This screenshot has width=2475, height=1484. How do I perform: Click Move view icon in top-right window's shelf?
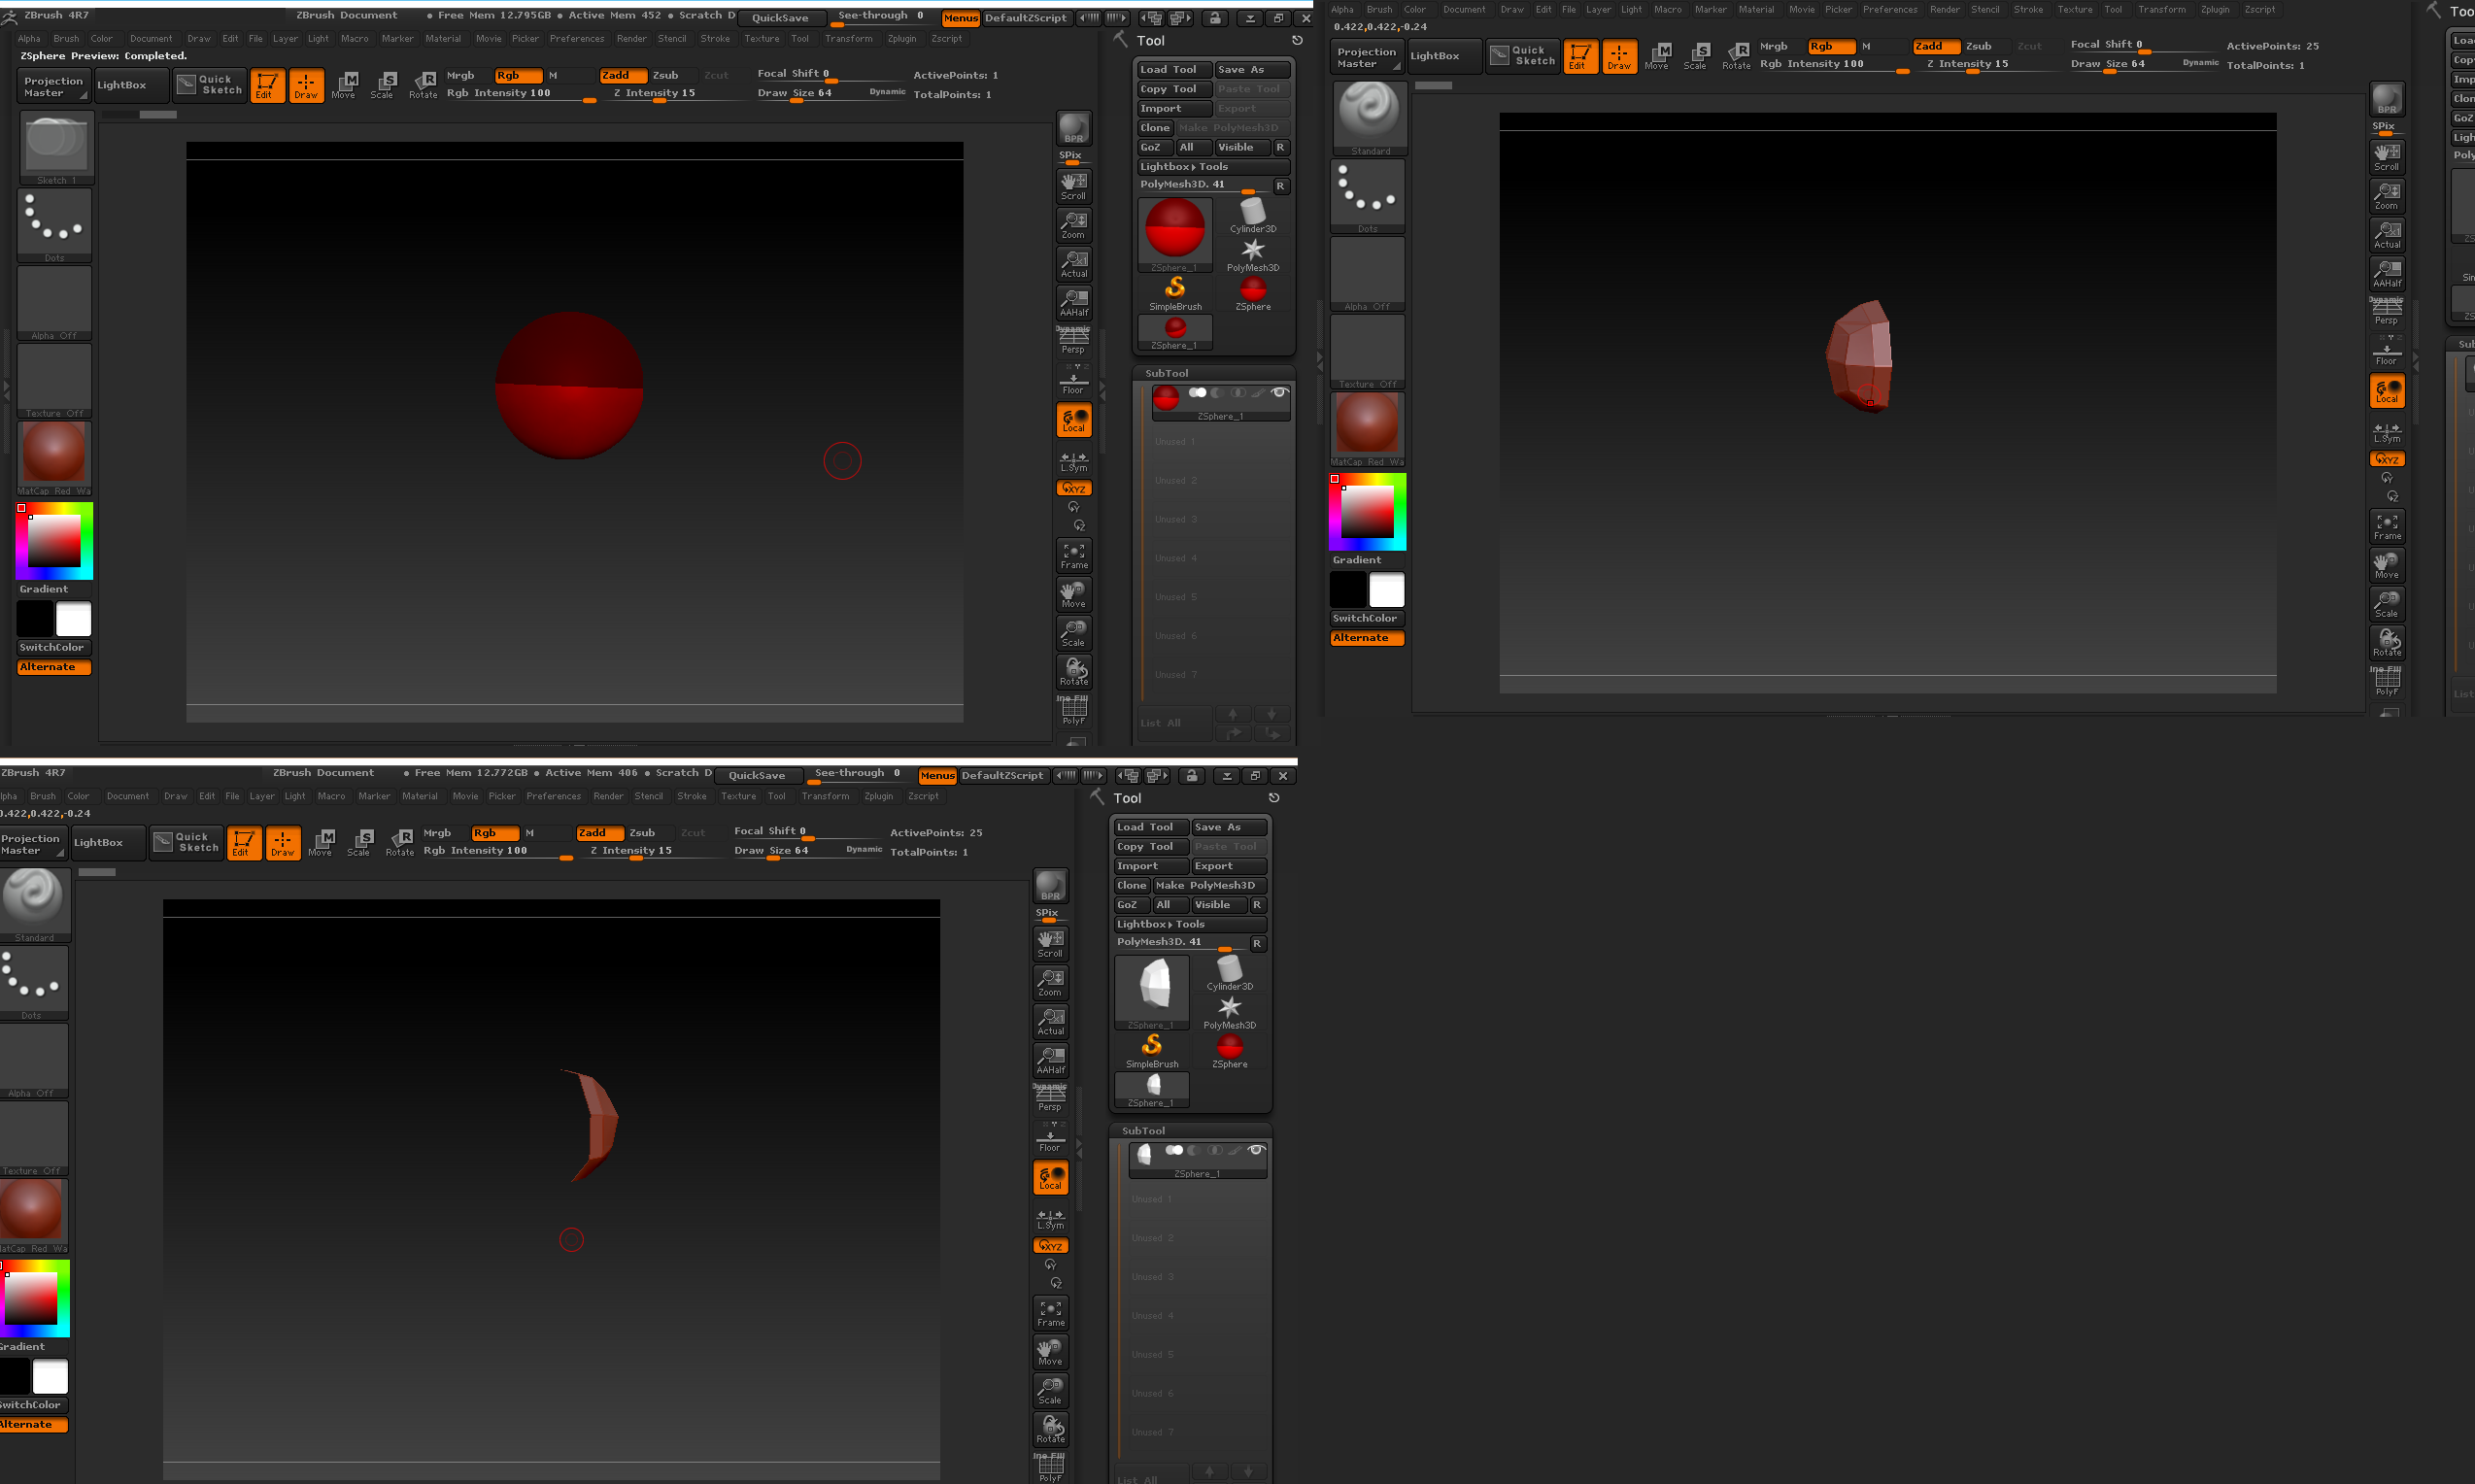pyautogui.click(x=2387, y=565)
